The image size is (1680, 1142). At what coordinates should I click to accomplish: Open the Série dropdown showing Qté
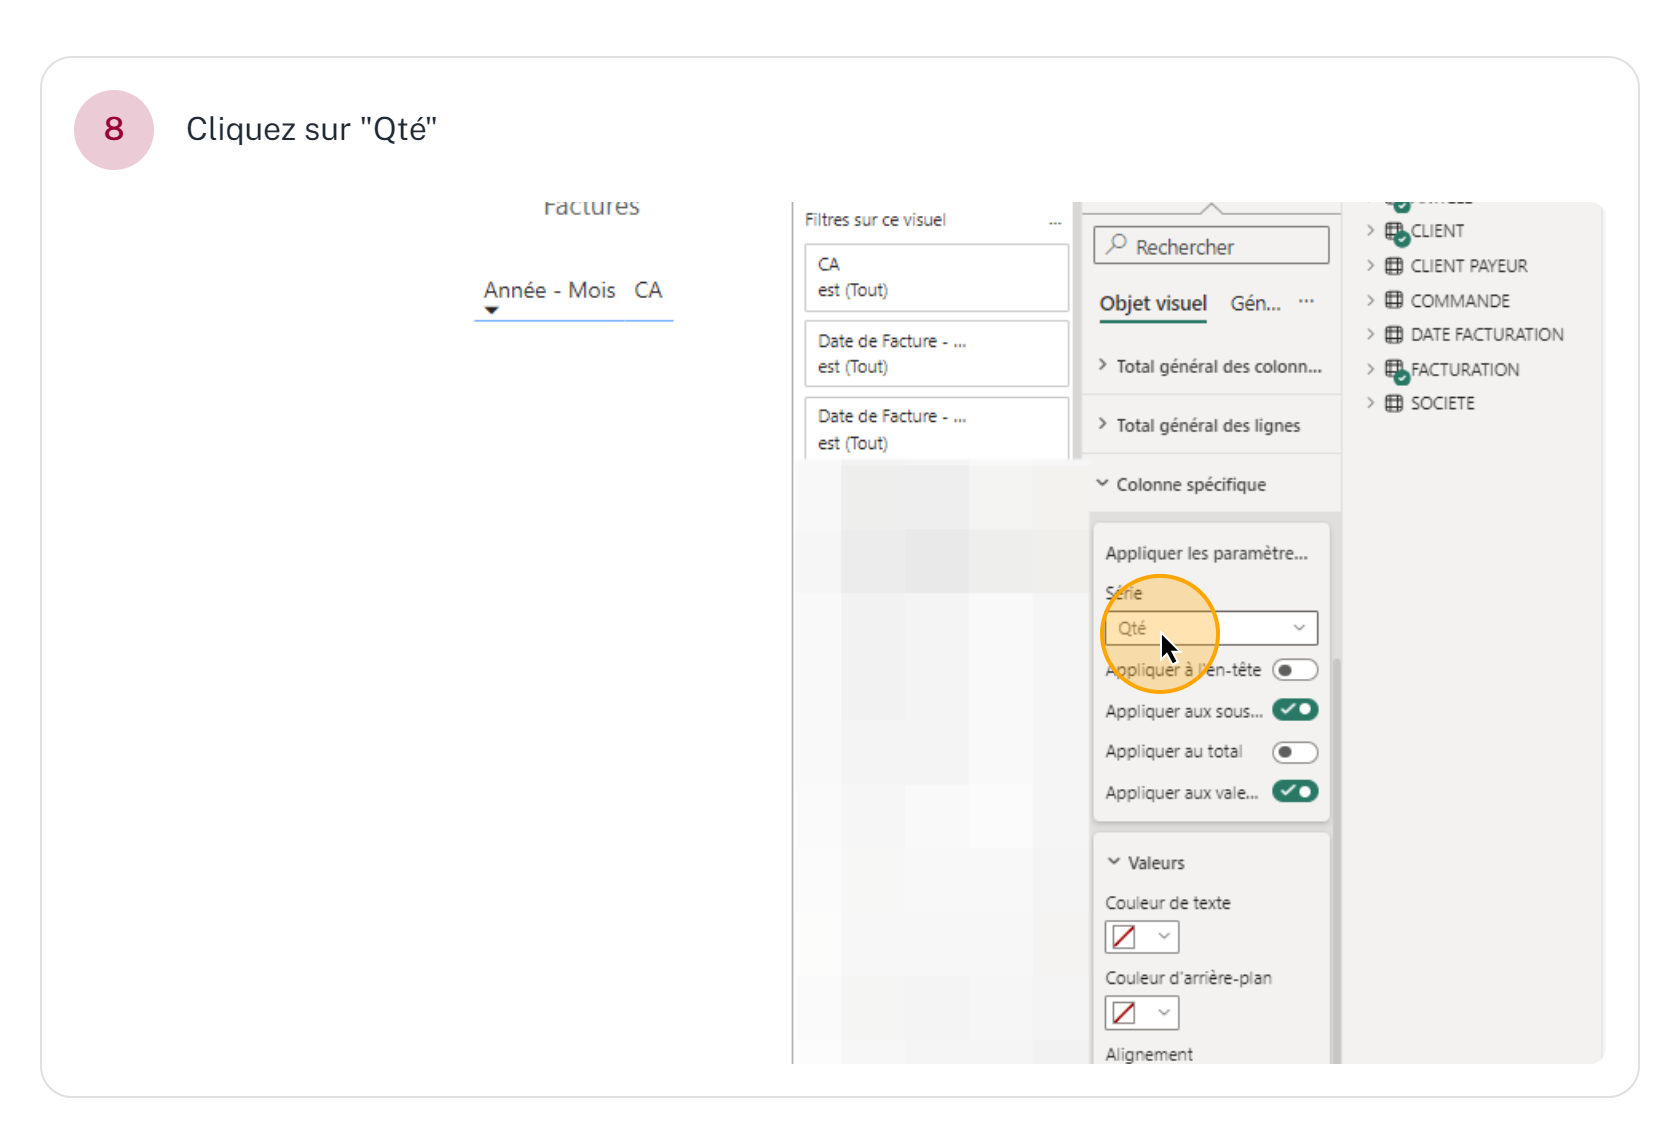click(1211, 628)
